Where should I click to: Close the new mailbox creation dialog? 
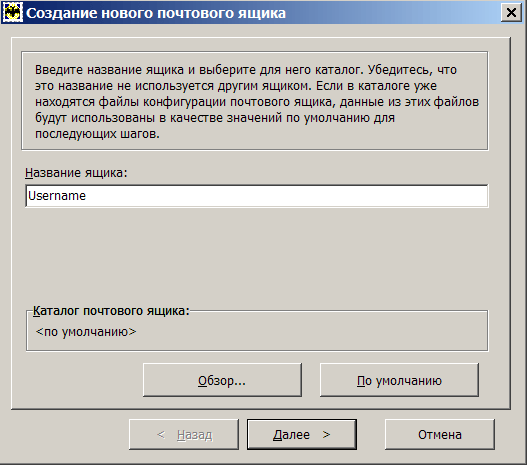(511, 13)
